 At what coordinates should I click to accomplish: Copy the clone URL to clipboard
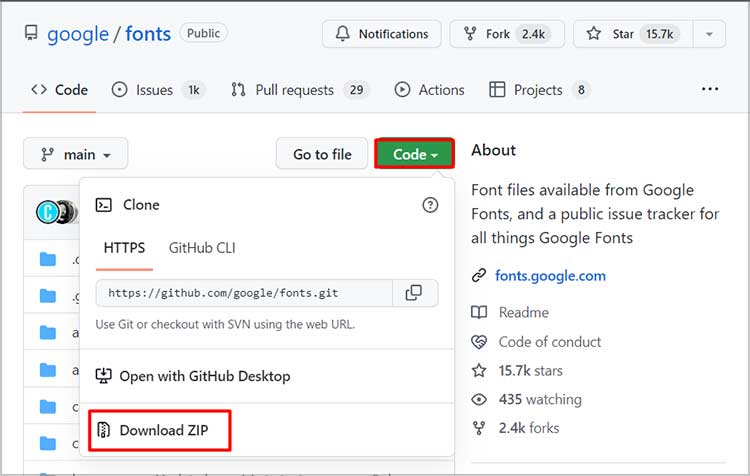[x=414, y=293]
